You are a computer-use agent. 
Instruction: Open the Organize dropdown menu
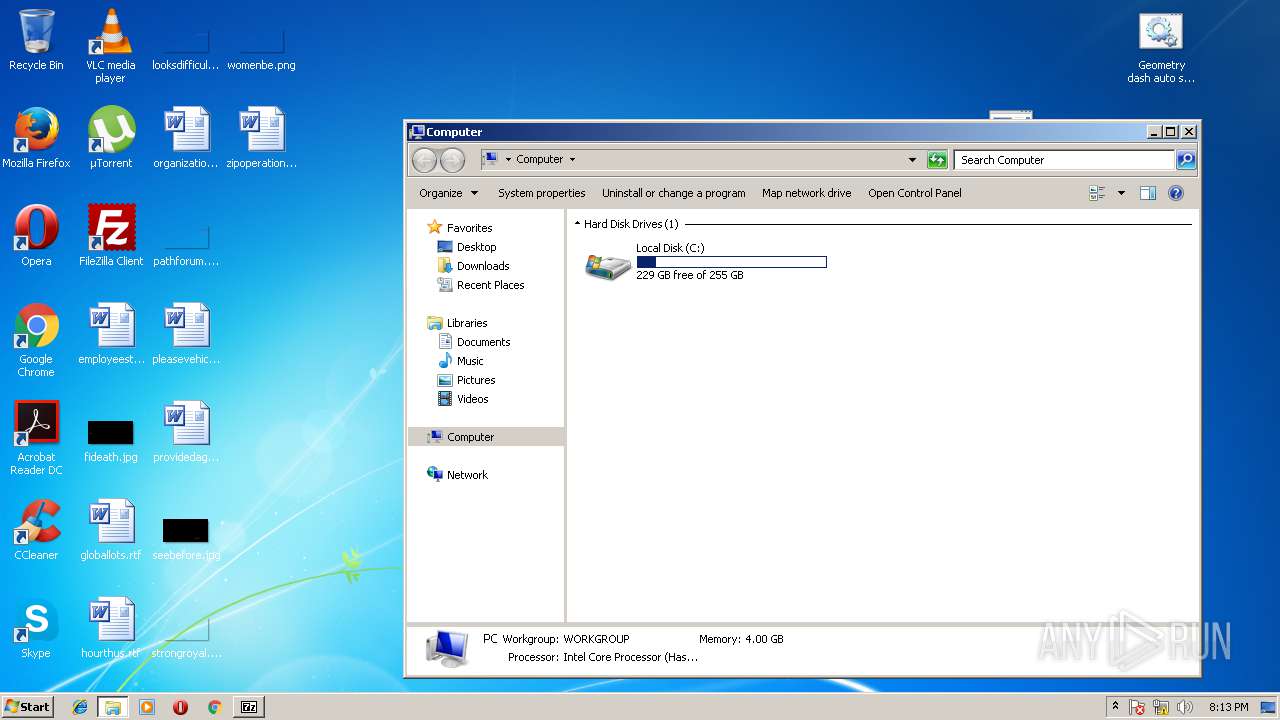tap(448, 193)
